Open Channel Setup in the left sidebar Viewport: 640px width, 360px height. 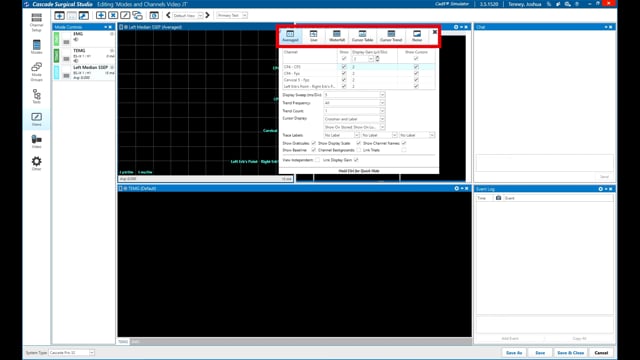[36, 22]
